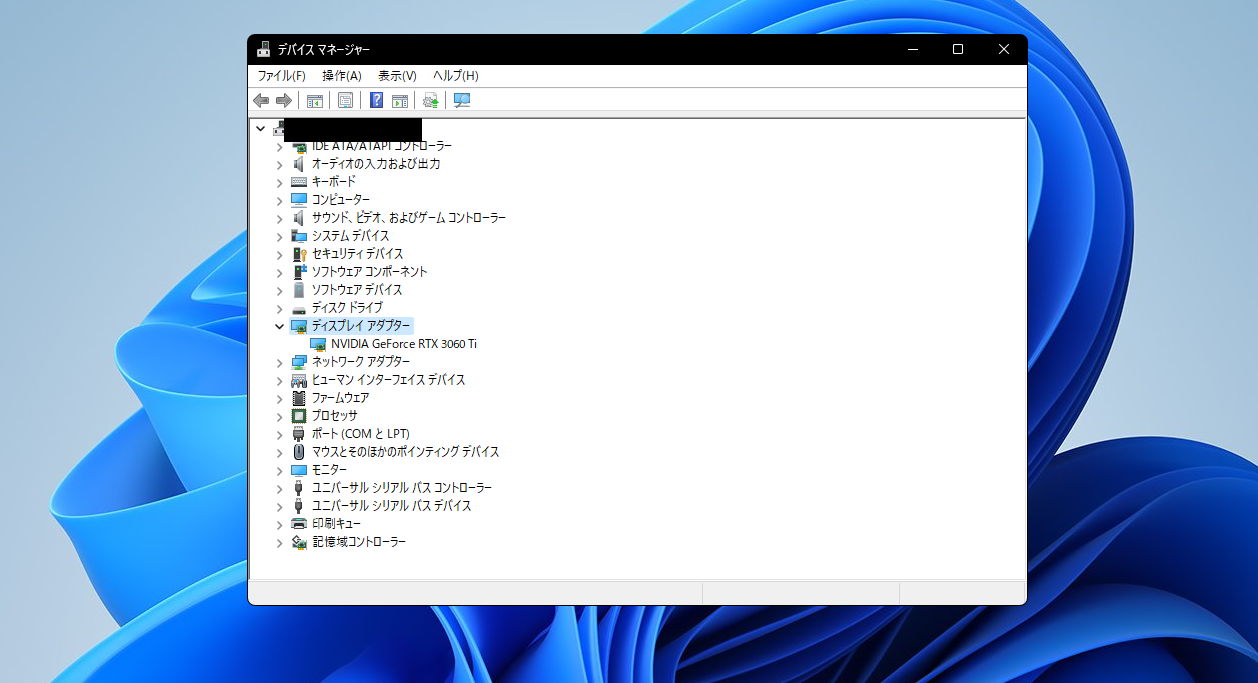
Task: Click the add drivers gear icon
Action: pos(431,100)
